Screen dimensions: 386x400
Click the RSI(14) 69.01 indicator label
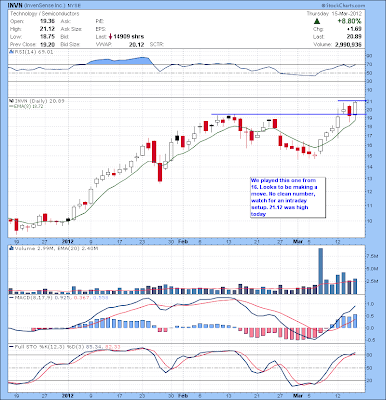point(33,52)
